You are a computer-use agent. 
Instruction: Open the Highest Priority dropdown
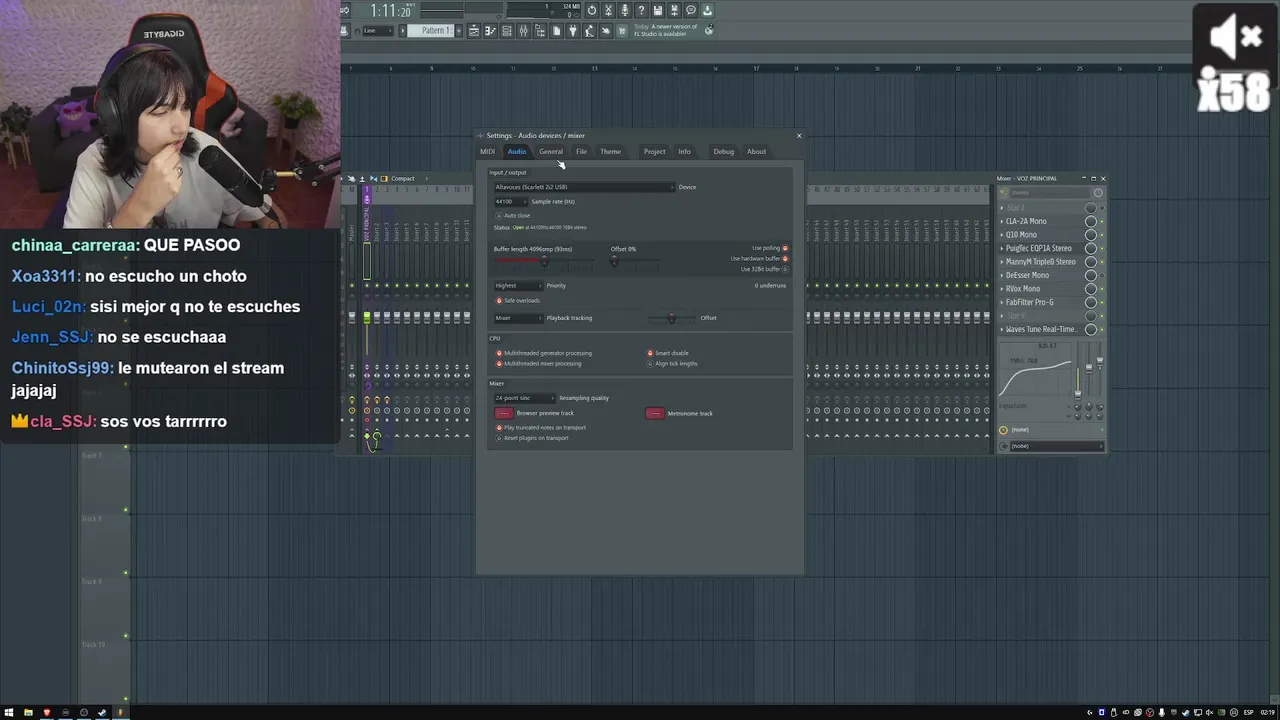pyautogui.click(x=518, y=286)
